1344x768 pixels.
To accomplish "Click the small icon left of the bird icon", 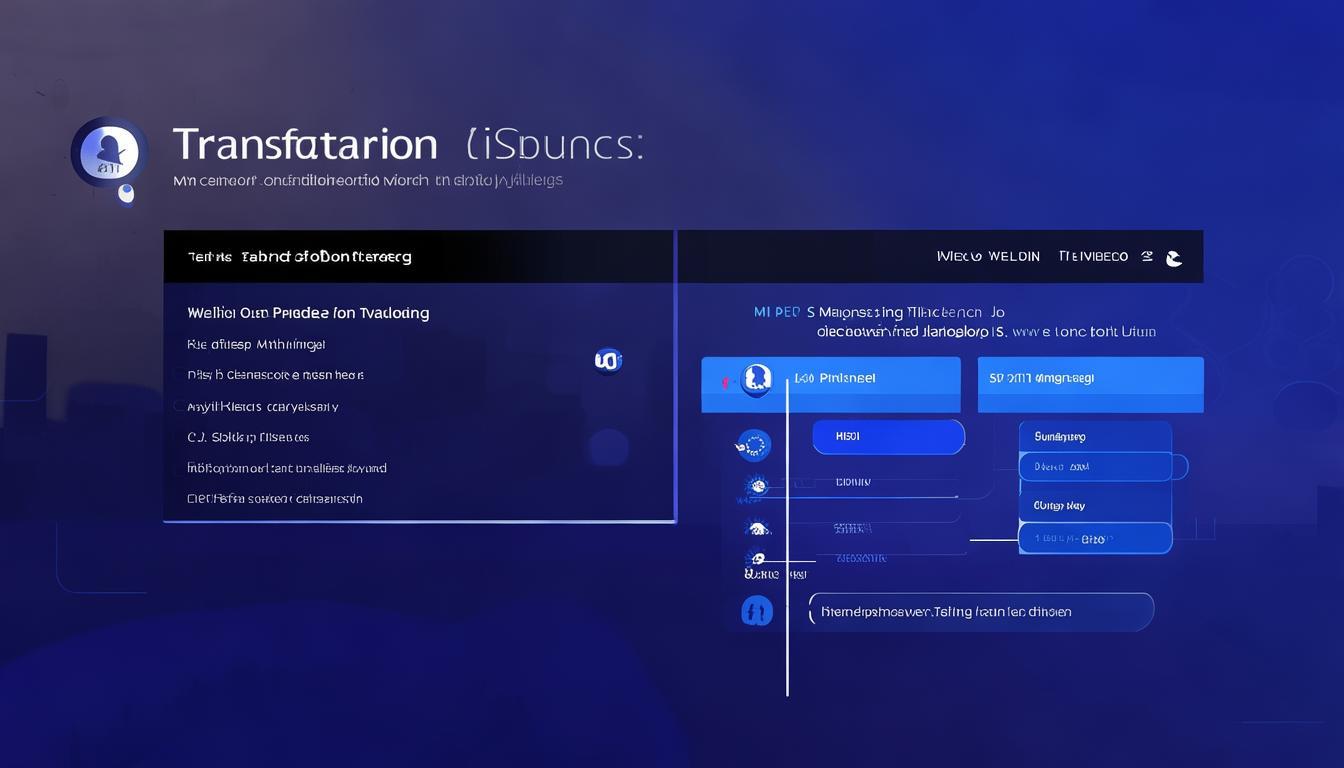I will click(x=1146, y=257).
